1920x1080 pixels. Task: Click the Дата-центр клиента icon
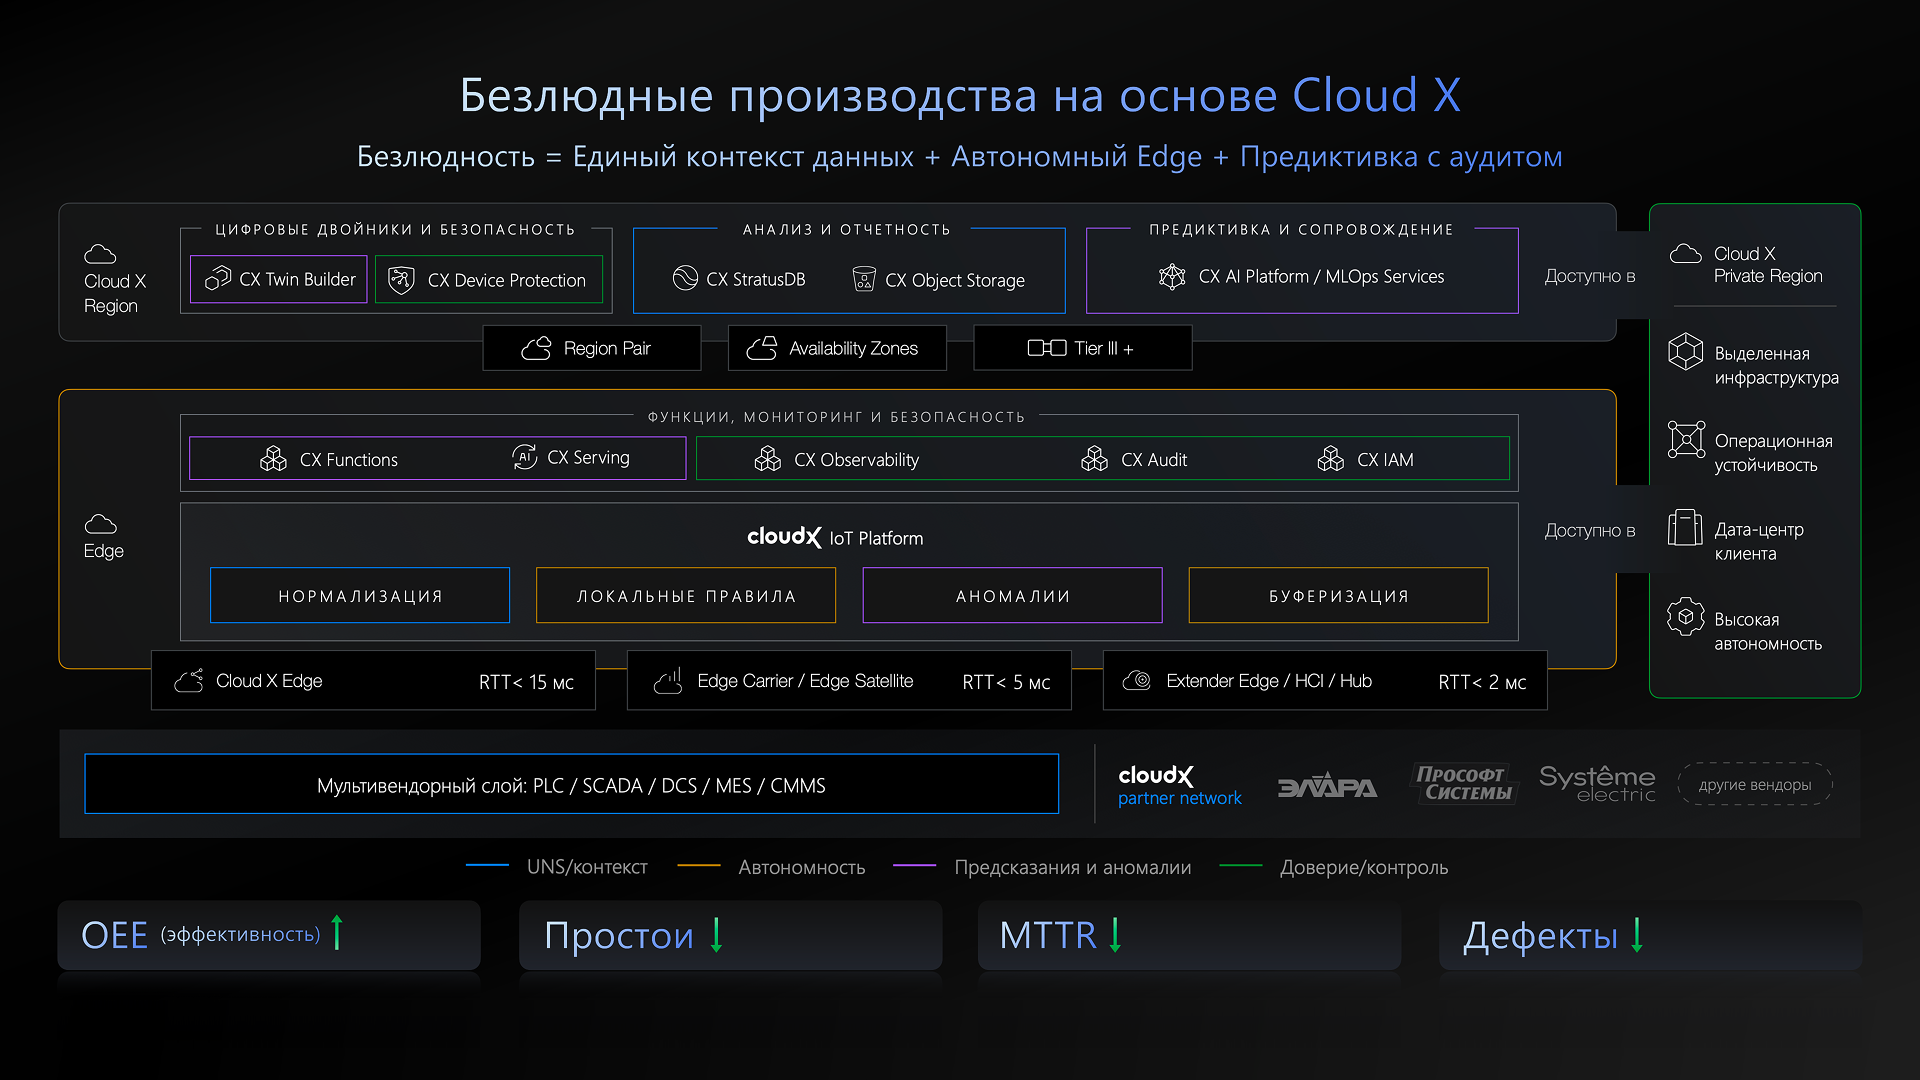click(1685, 527)
